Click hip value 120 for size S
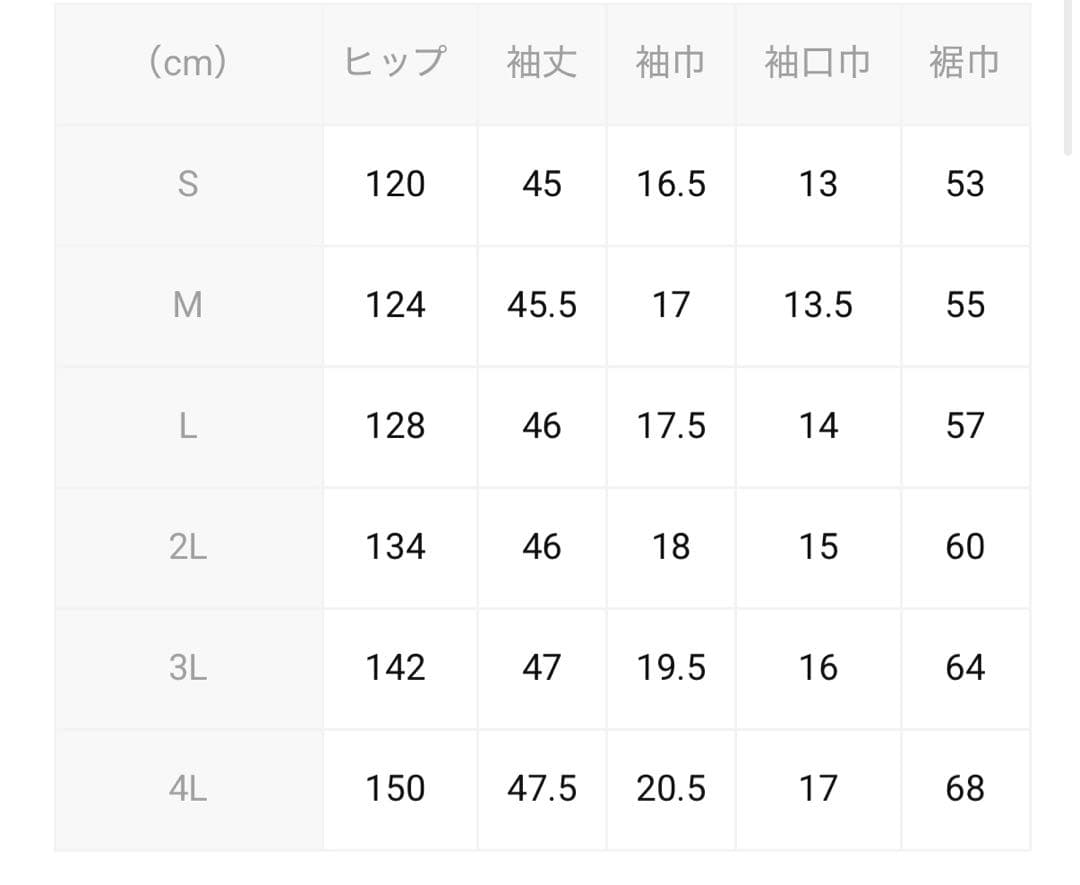 (x=395, y=184)
